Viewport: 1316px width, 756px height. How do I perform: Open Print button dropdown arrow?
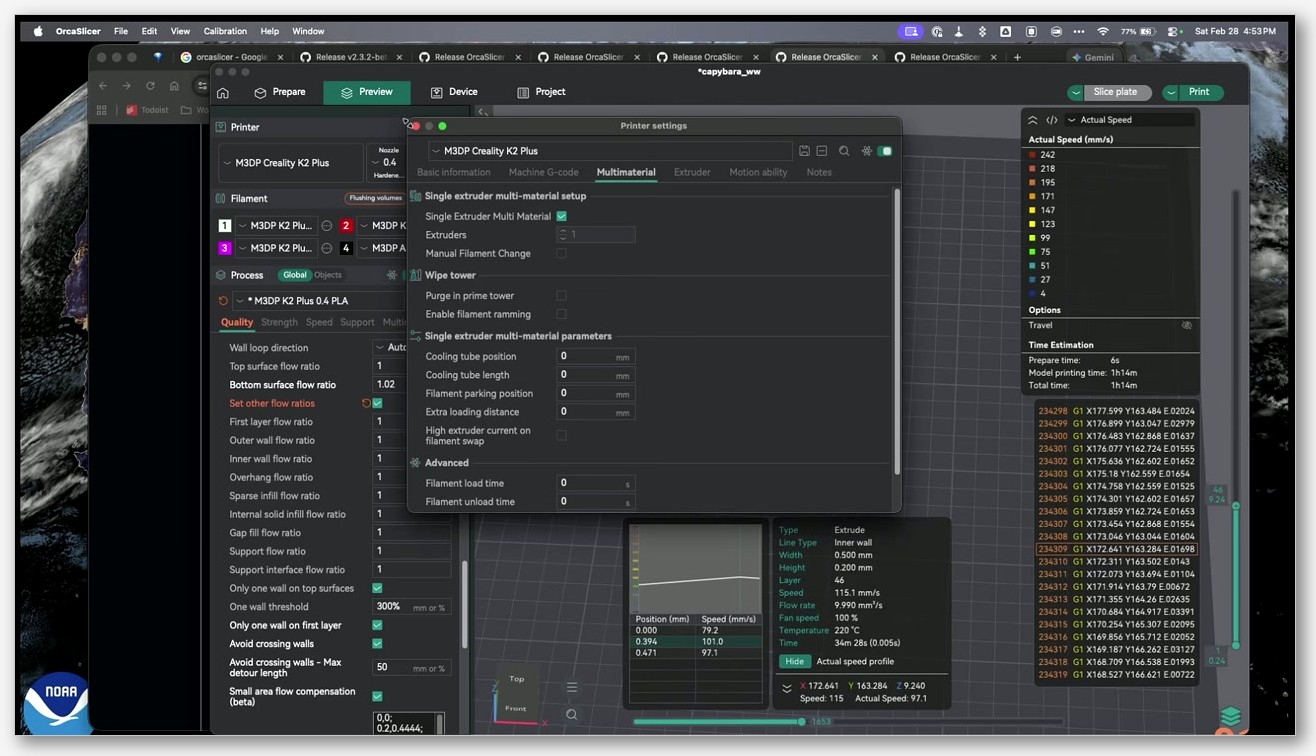pyautogui.click(x=1171, y=92)
